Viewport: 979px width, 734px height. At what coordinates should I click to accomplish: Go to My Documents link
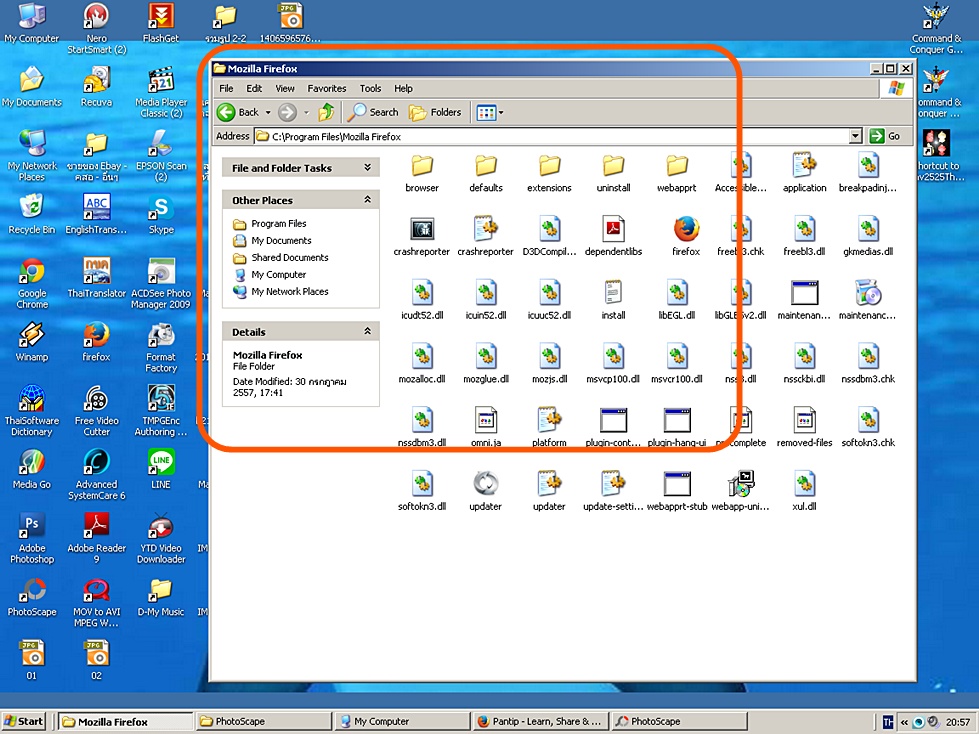point(281,240)
